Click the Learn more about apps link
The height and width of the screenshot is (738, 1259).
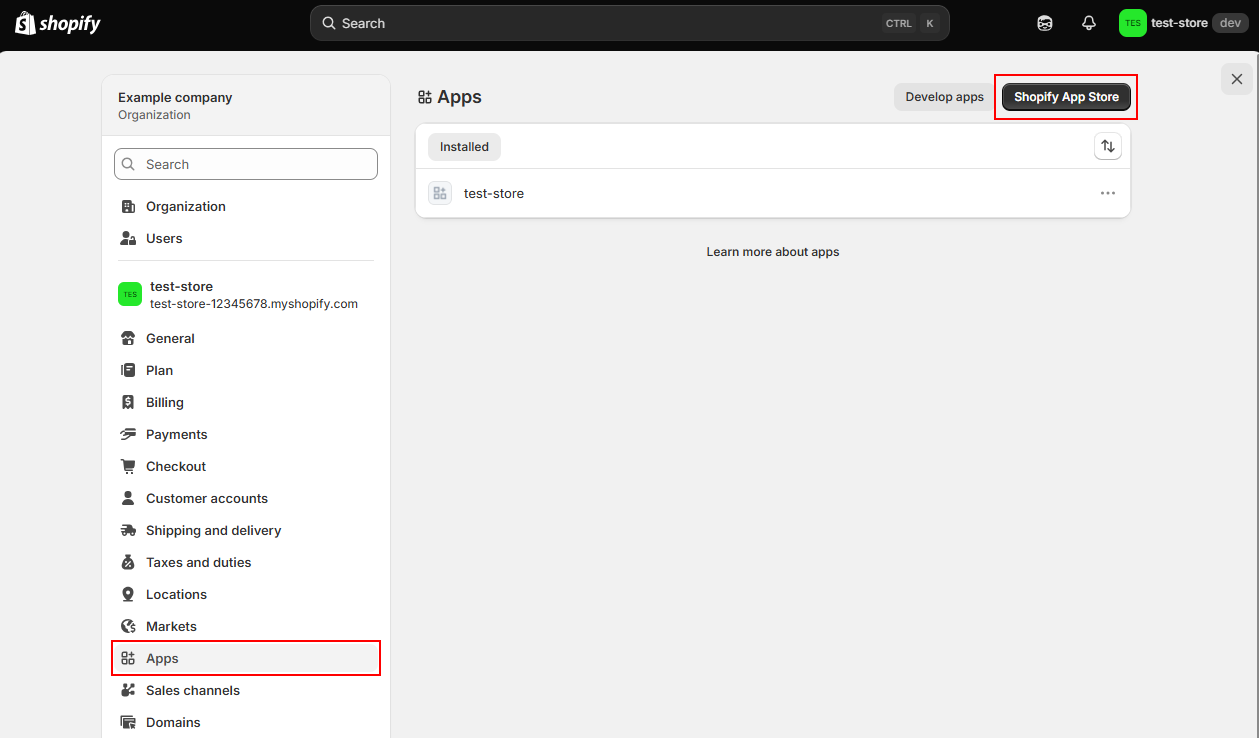pyautogui.click(x=773, y=252)
